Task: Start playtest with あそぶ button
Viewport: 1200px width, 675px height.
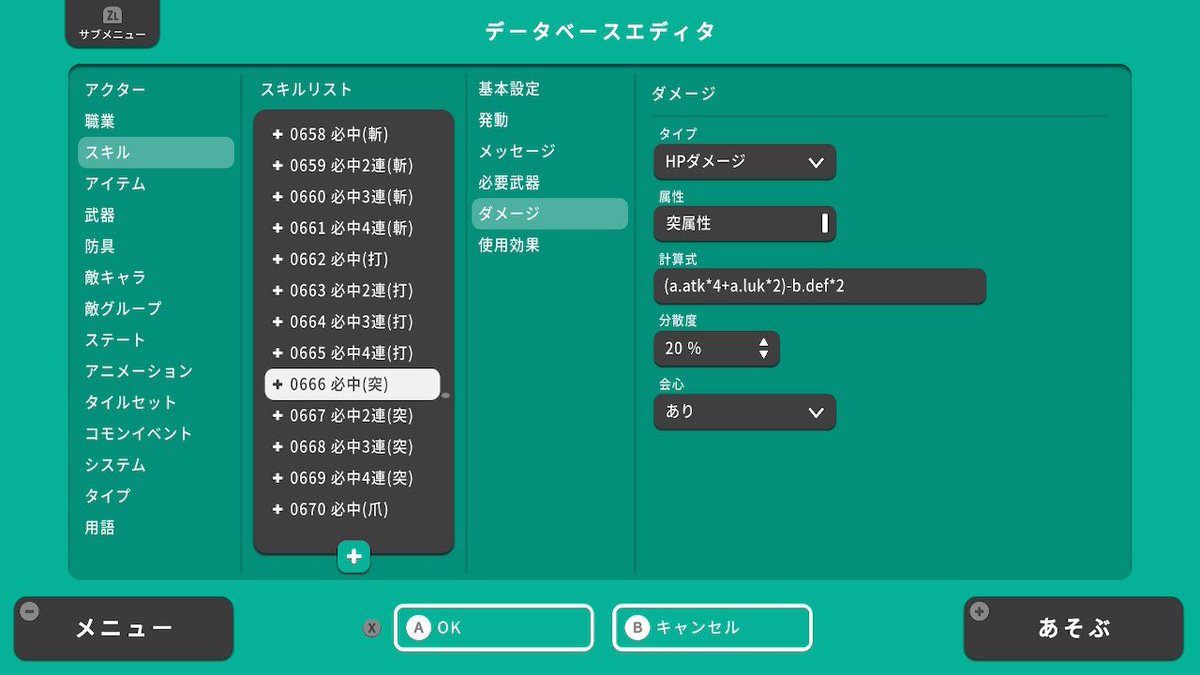Action: tap(1074, 629)
